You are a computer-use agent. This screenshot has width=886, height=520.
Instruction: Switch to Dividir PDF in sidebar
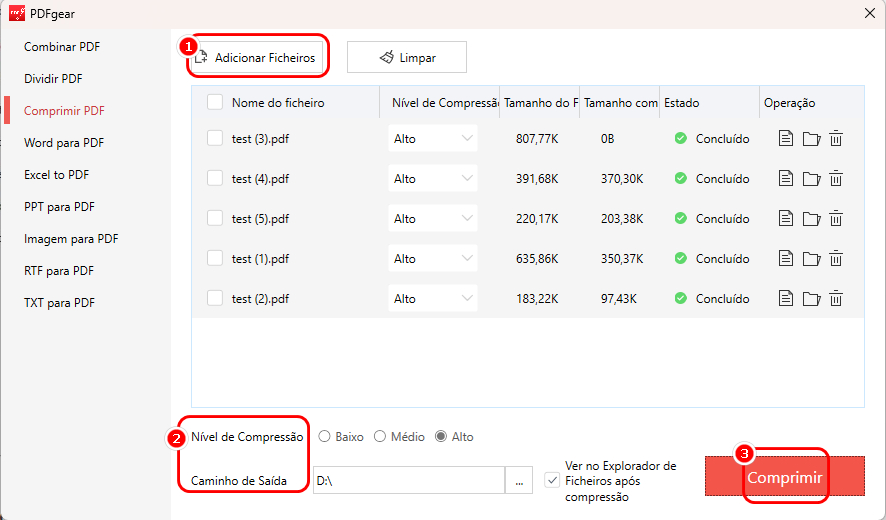pos(53,79)
